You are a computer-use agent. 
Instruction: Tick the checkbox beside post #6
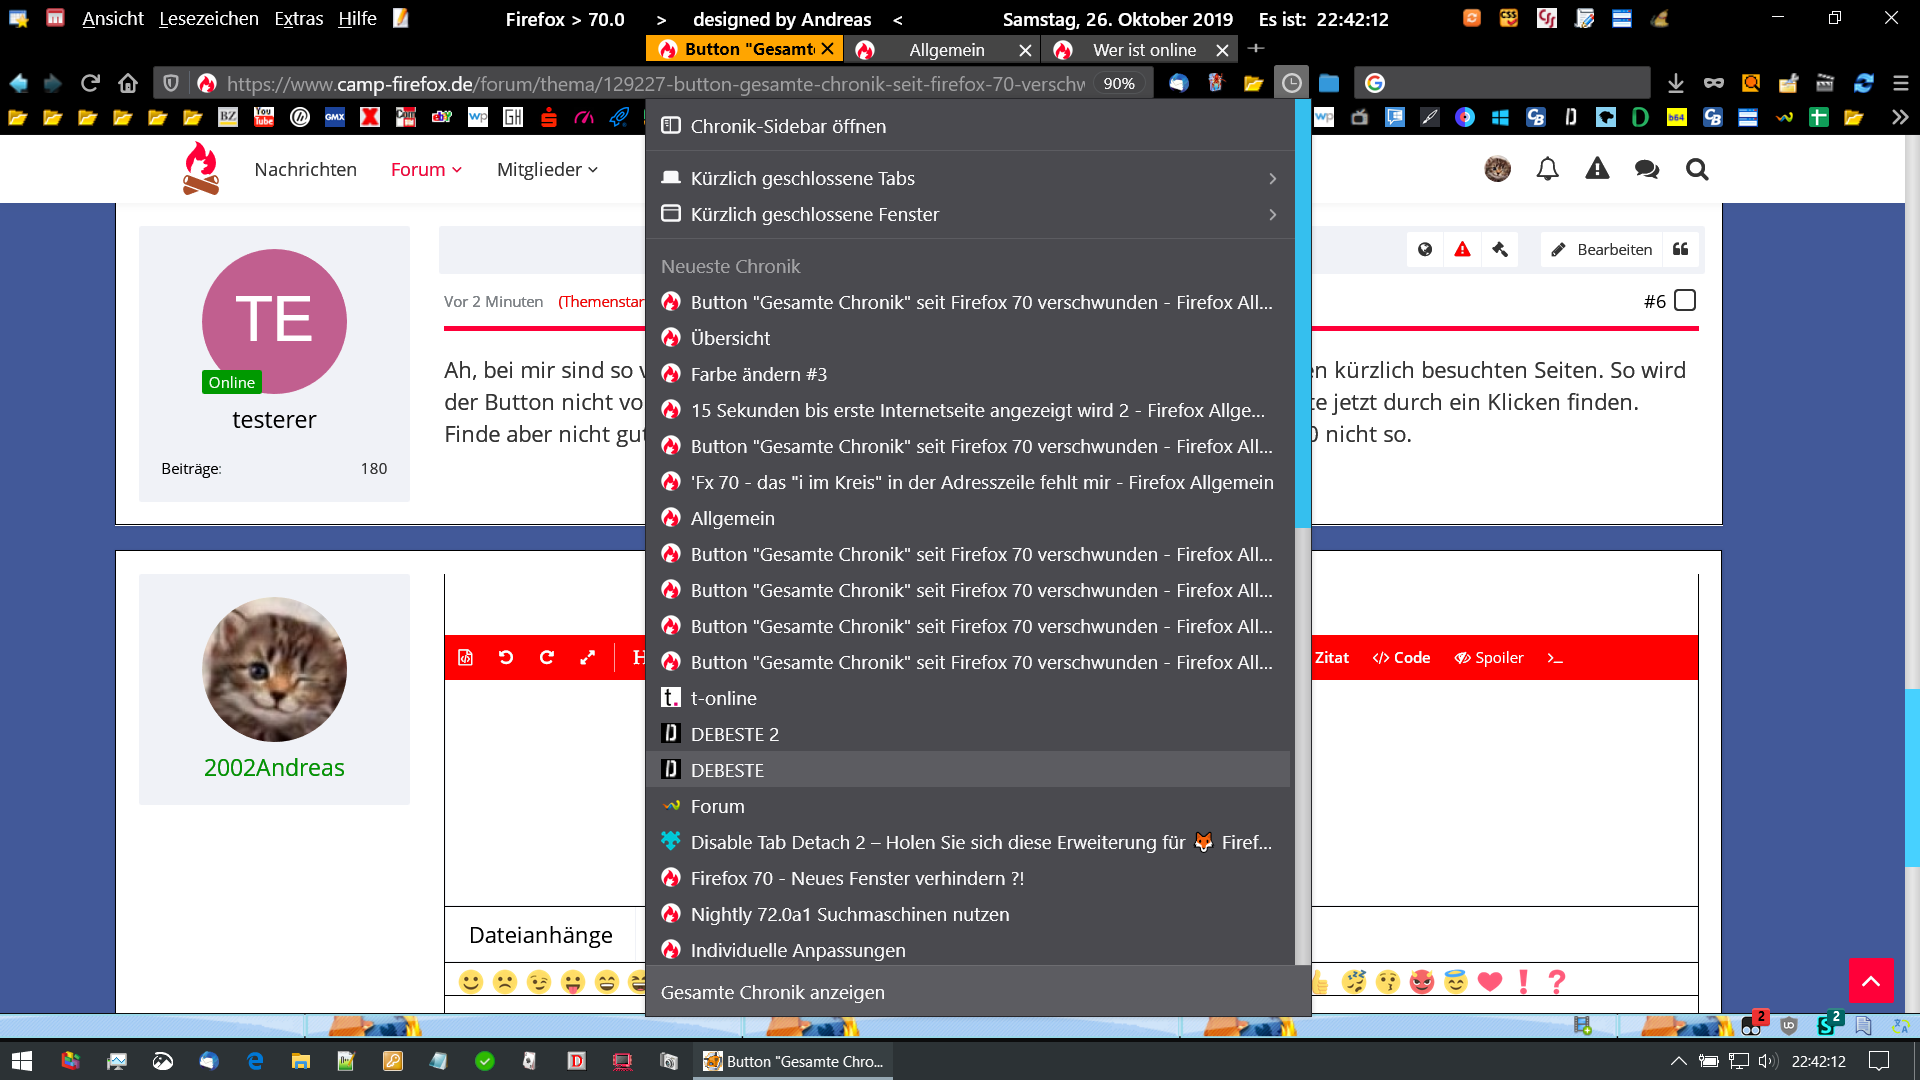pos(1685,301)
